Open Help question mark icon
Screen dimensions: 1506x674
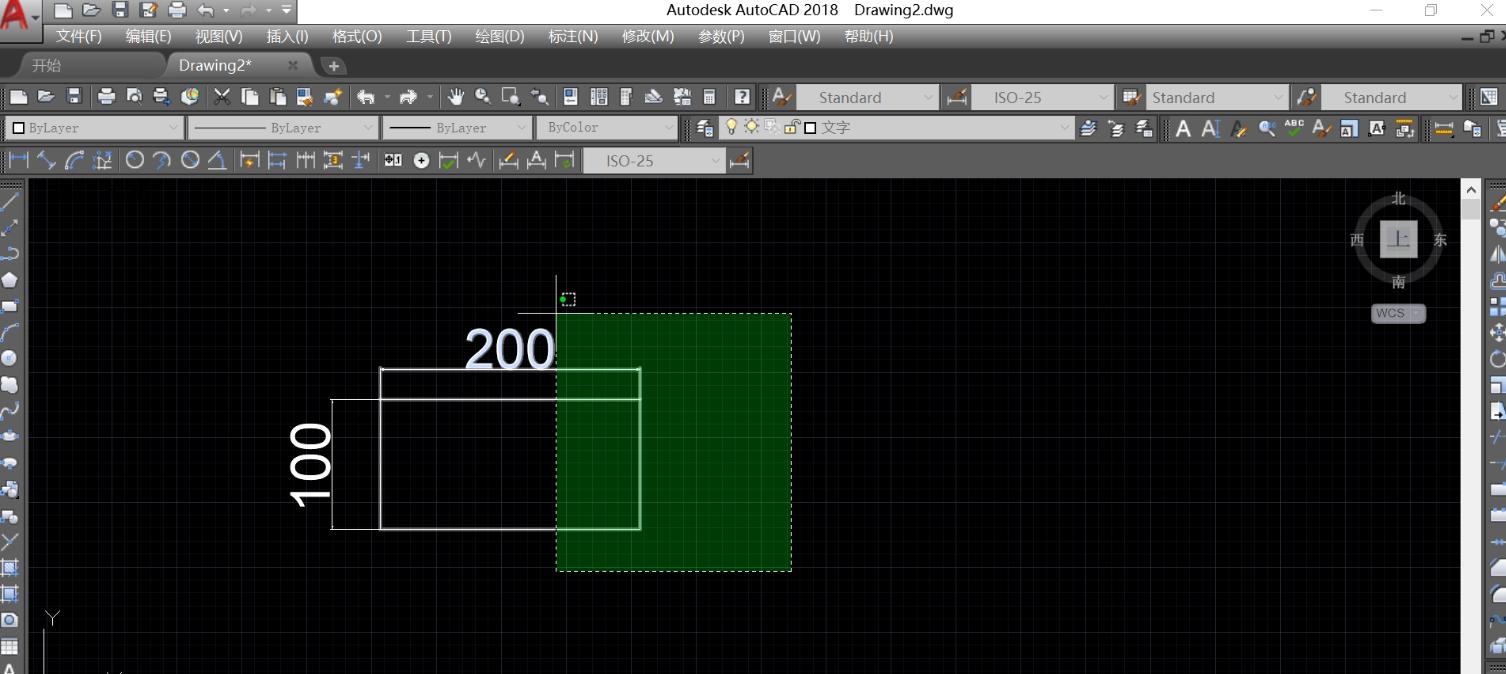[742, 97]
